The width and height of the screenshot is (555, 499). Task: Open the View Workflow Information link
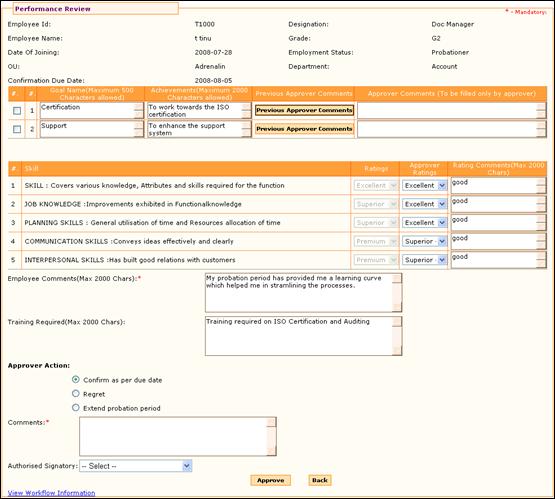(51, 493)
